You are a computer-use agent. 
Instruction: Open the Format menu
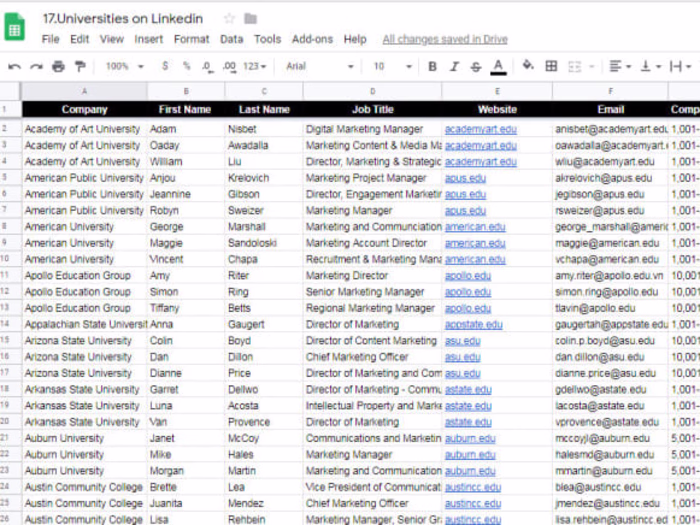[x=192, y=39]
